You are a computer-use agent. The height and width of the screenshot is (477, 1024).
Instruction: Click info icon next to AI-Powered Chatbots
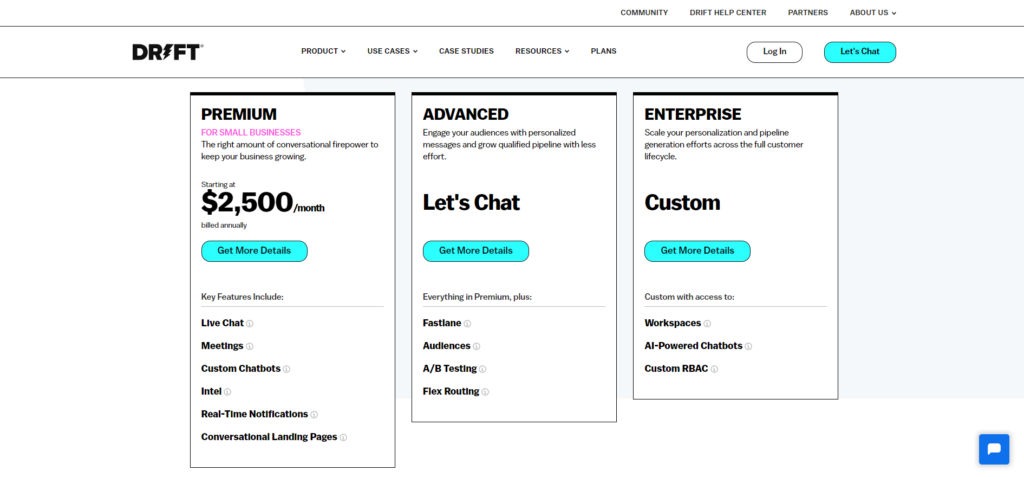click(748, 347)
